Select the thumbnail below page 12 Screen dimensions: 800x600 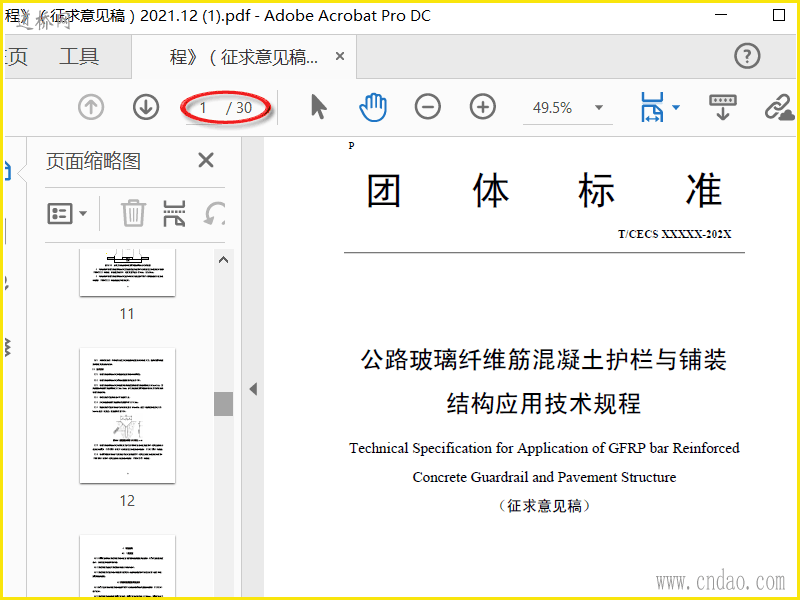pyautogui.click(x=128, y=566)
